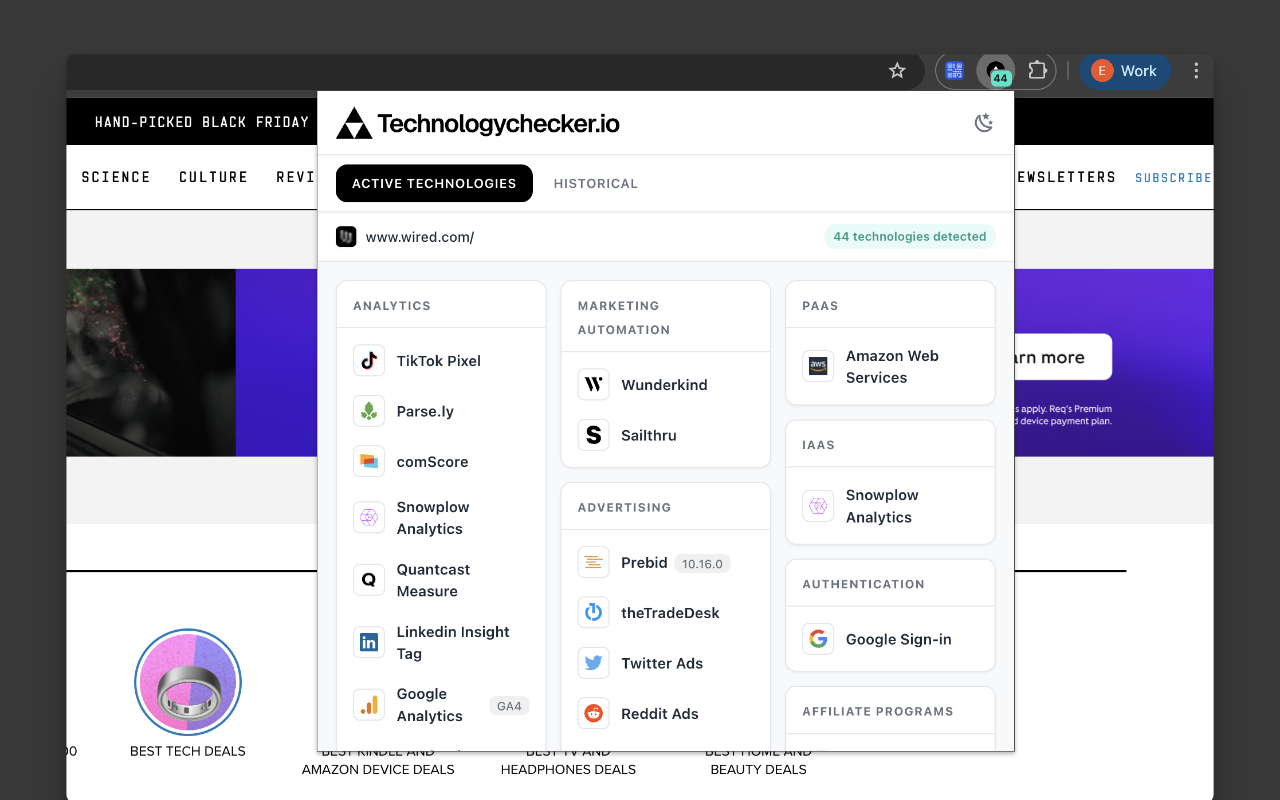Click the Linkedin Insight Tag label
Screen dimensions: 1280x800
pyautogui.click(x=453, y=643)
